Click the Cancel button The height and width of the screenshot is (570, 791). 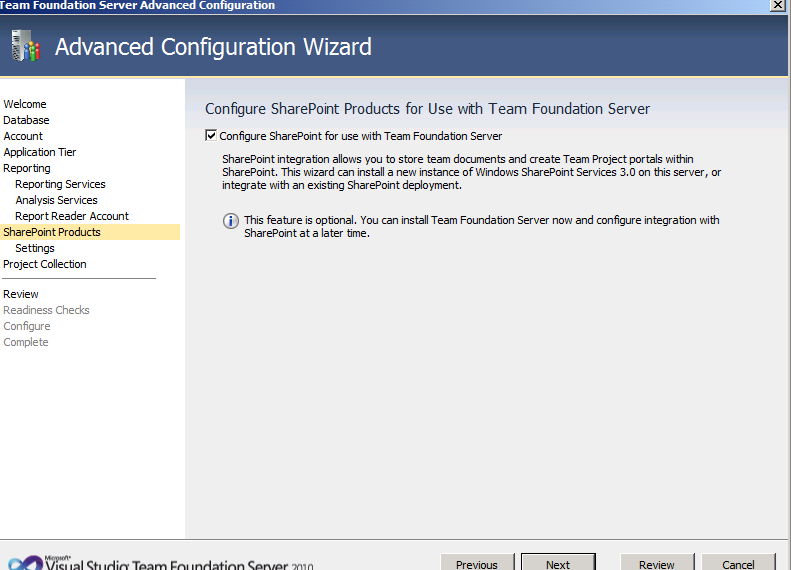point(738,562)
